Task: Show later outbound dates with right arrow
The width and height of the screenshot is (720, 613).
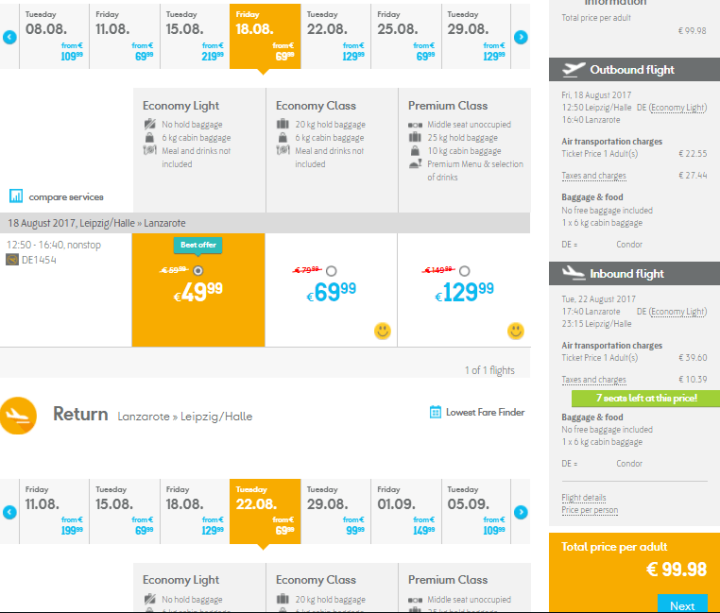Action: click(520, 37)
